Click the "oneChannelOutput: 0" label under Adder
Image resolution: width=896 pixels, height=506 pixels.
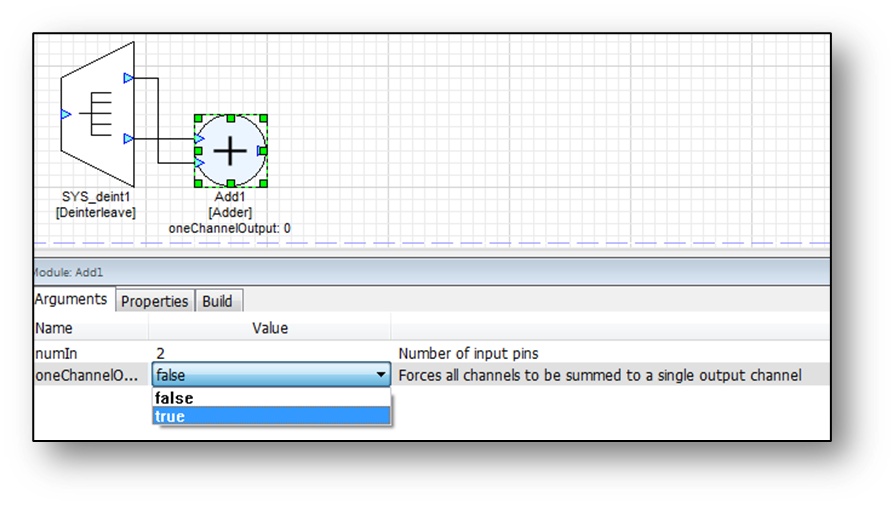pyautogui.click(x=230, y=228)
